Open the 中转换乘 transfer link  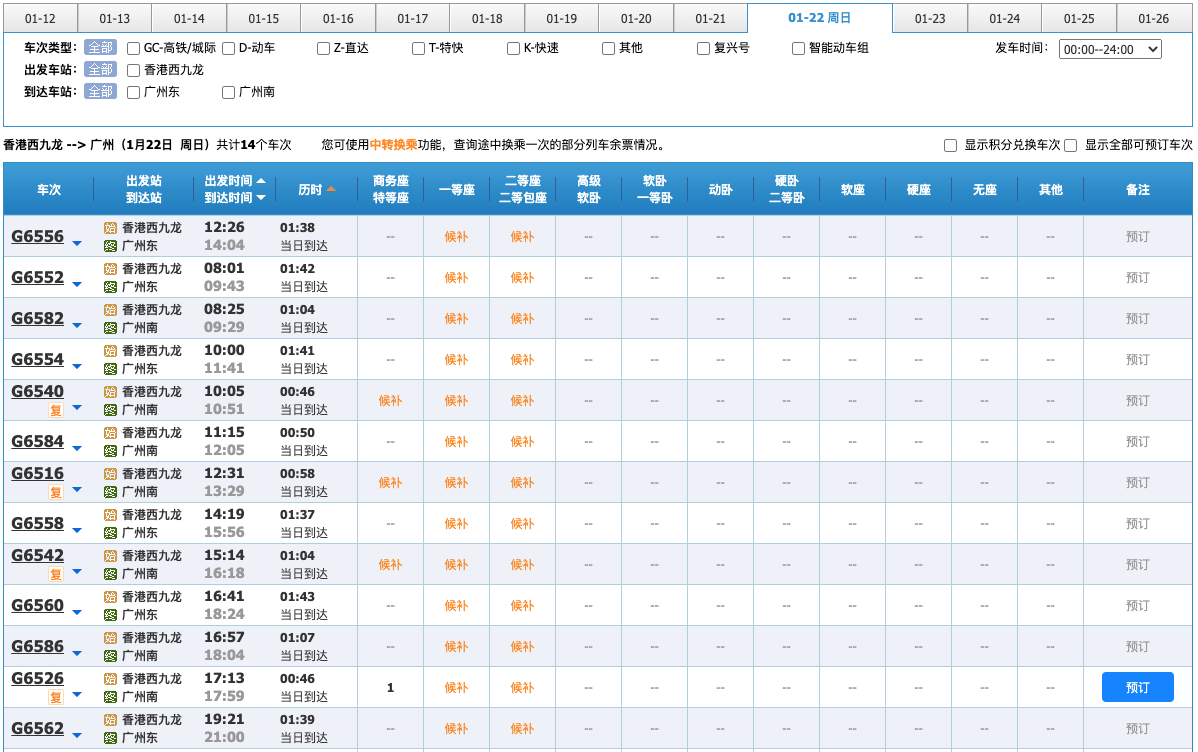(393, 145)
